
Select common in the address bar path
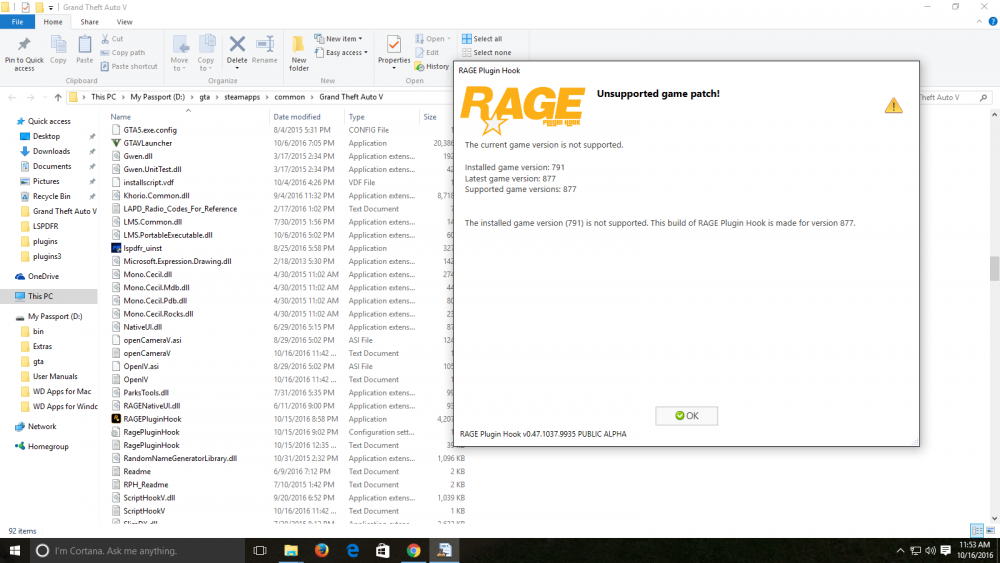coord(290,97)
